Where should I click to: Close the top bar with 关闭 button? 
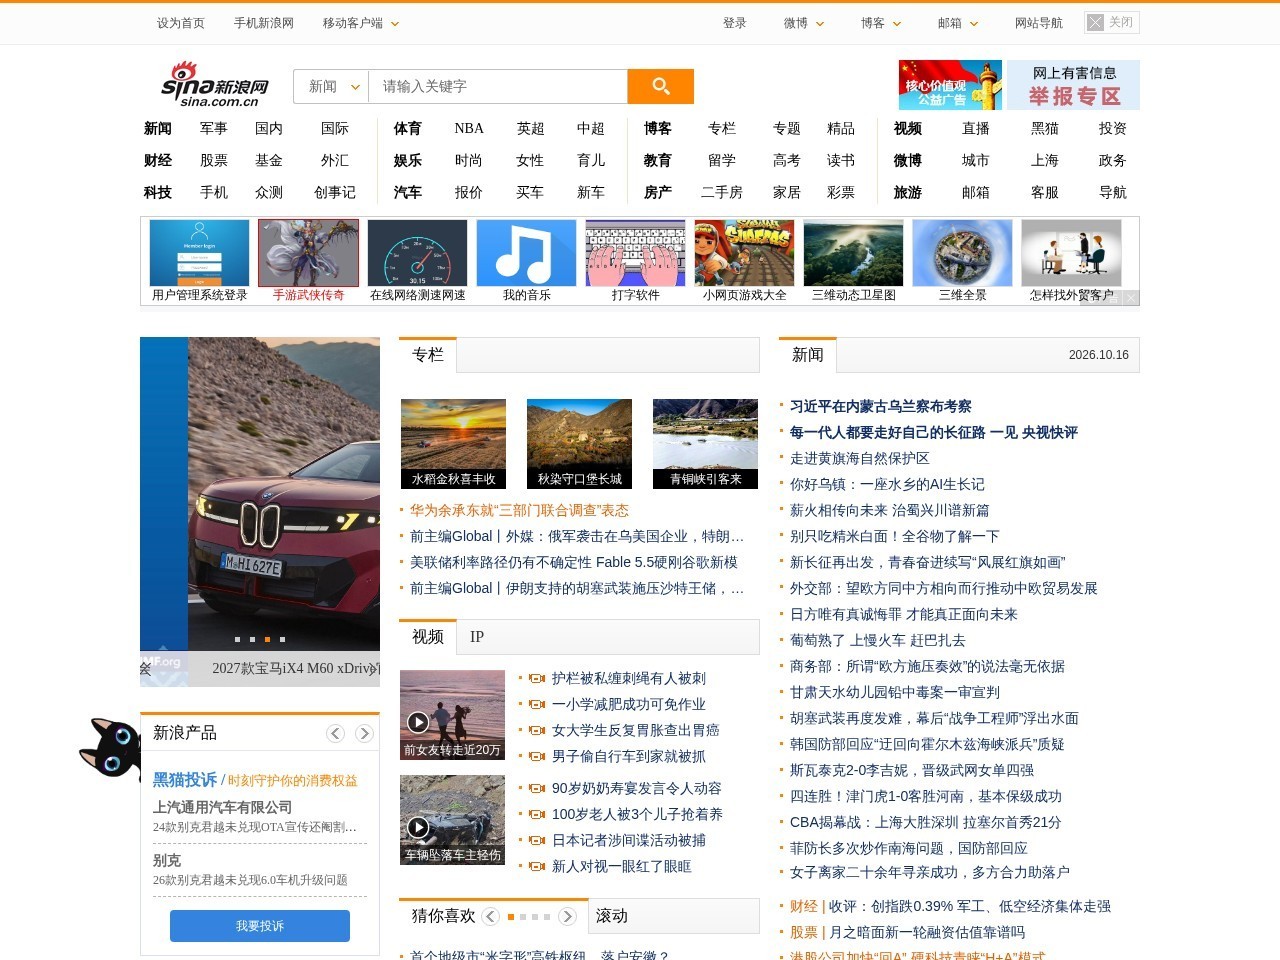pos(1112,22)
